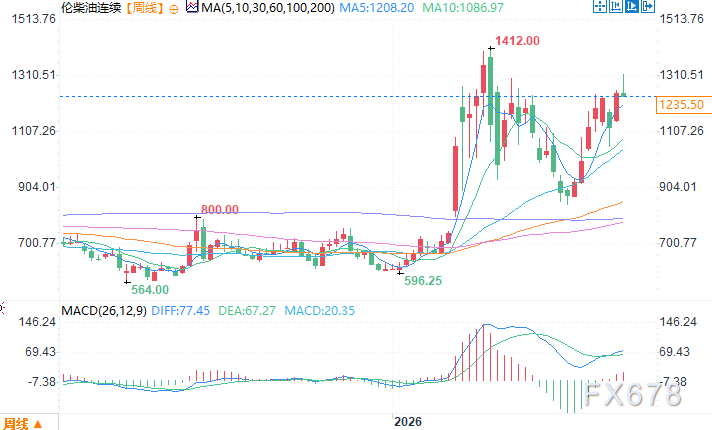Click the 1412.00 high price label
This screenshot has width=712, height=430.
point(518,41)
